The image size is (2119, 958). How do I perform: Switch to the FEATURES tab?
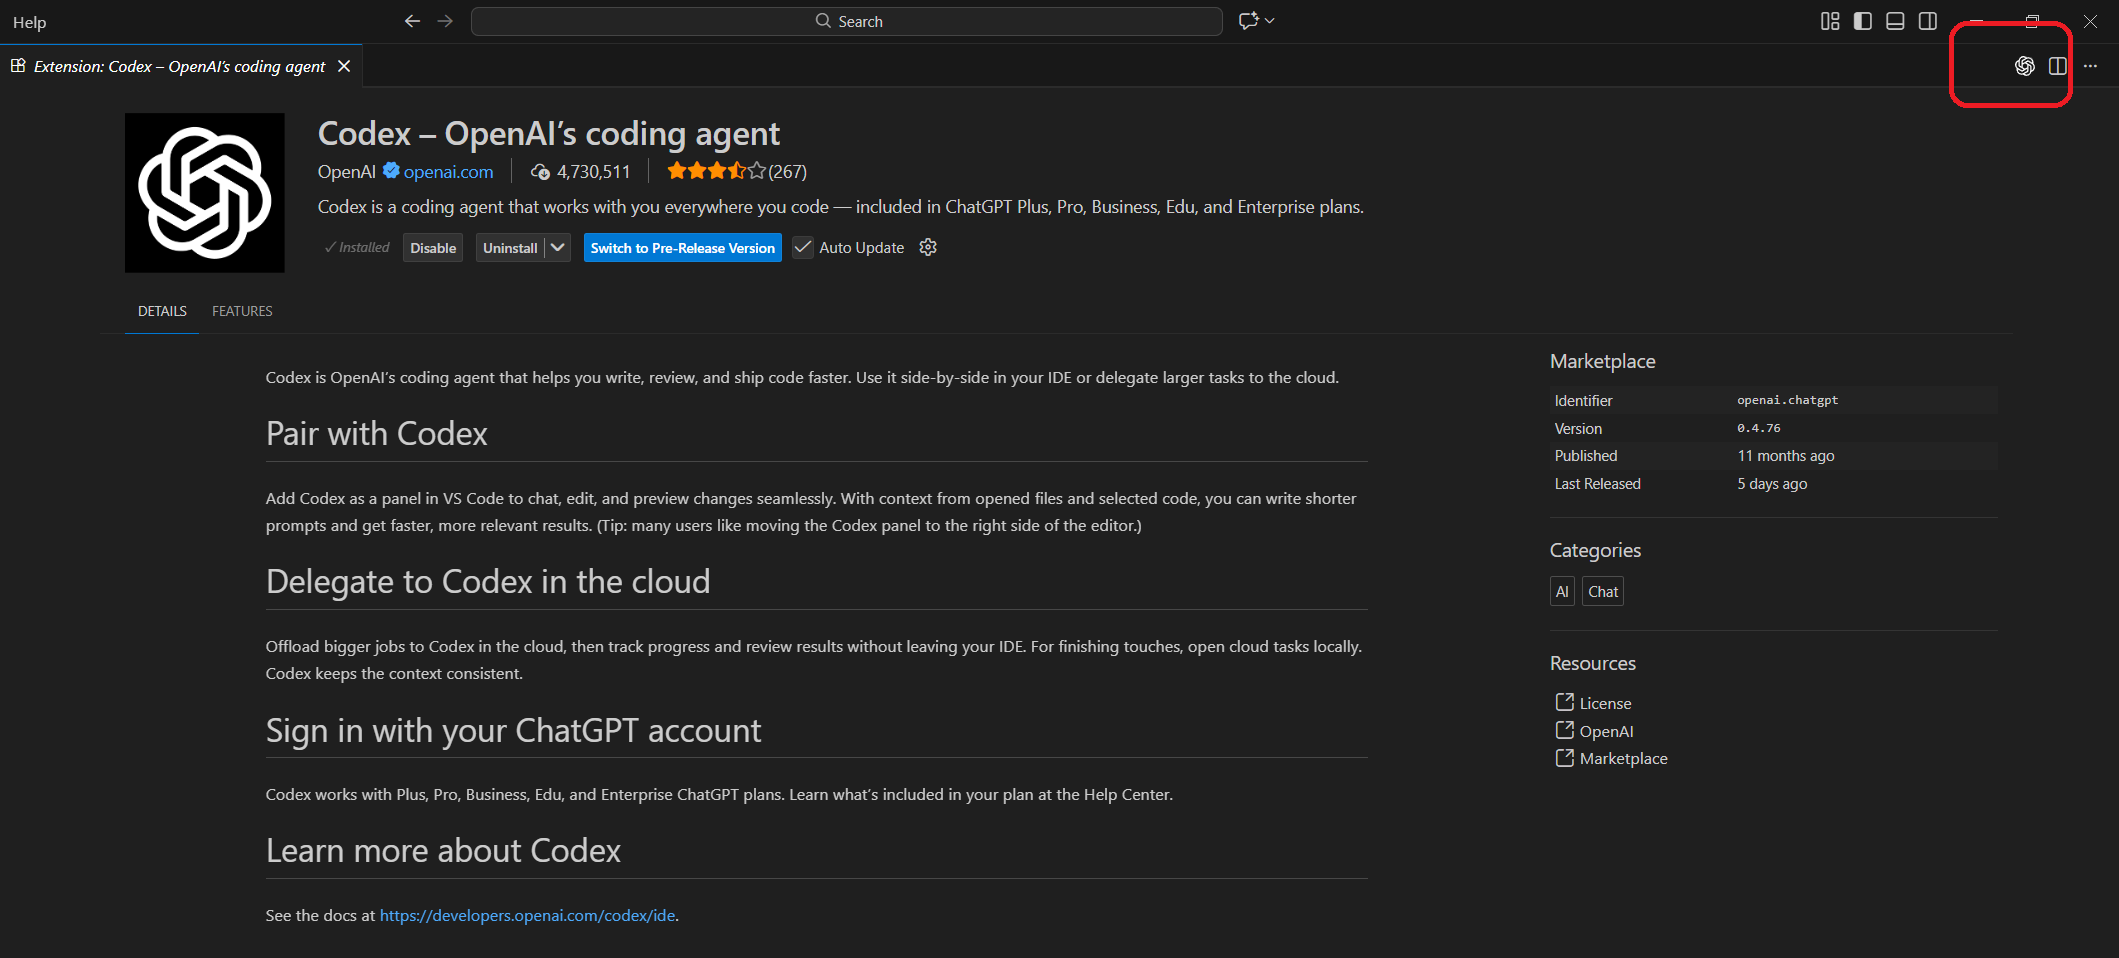tap(242, 311)
